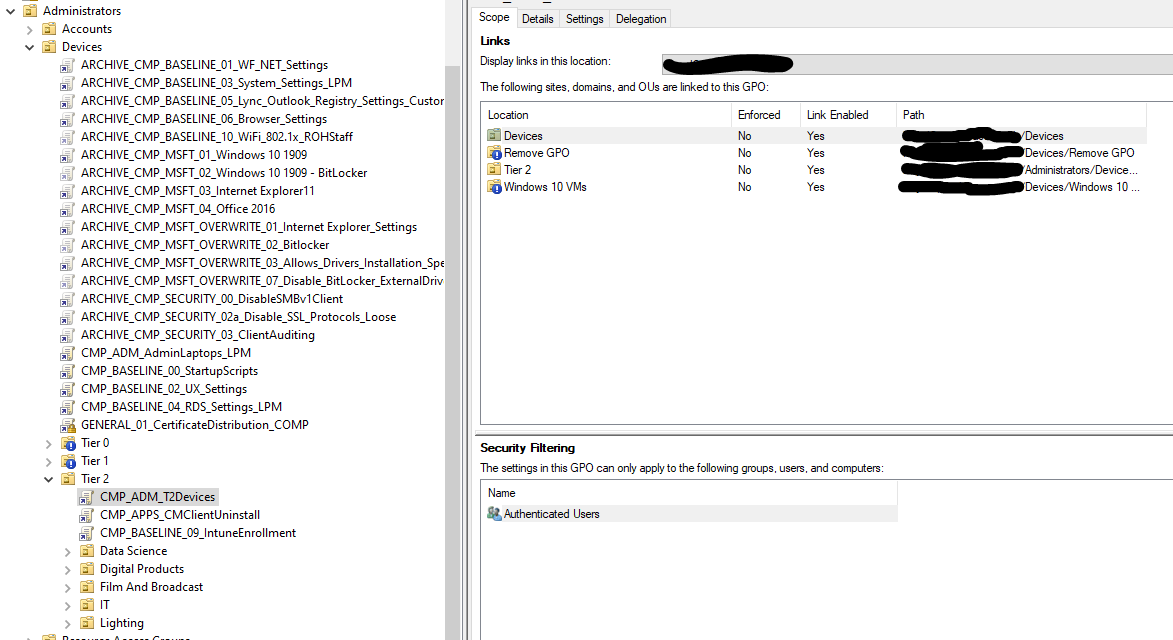Expand the IT tree node
The image size is (1173, 640).
(x=67, y=606)
